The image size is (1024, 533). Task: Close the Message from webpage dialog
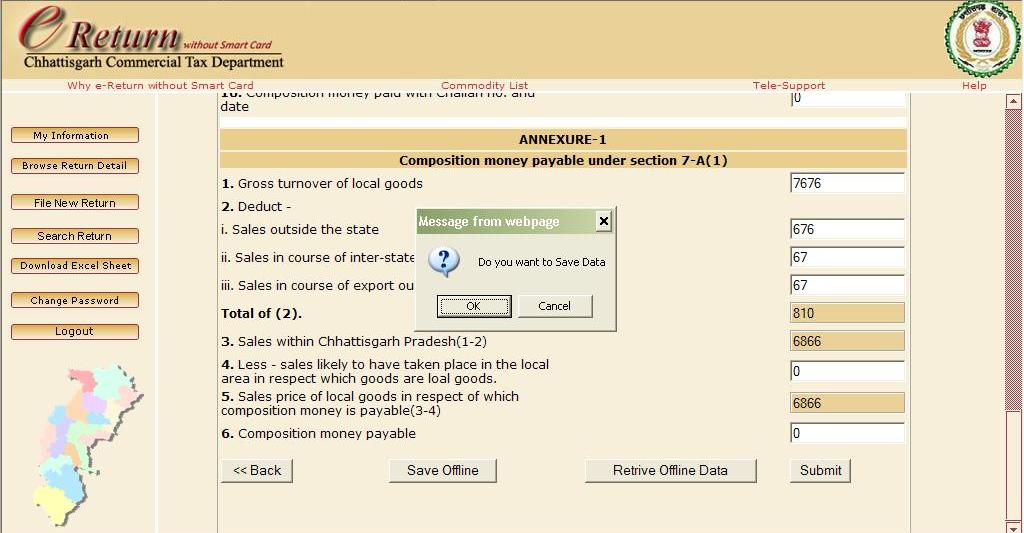click(603, 221)
